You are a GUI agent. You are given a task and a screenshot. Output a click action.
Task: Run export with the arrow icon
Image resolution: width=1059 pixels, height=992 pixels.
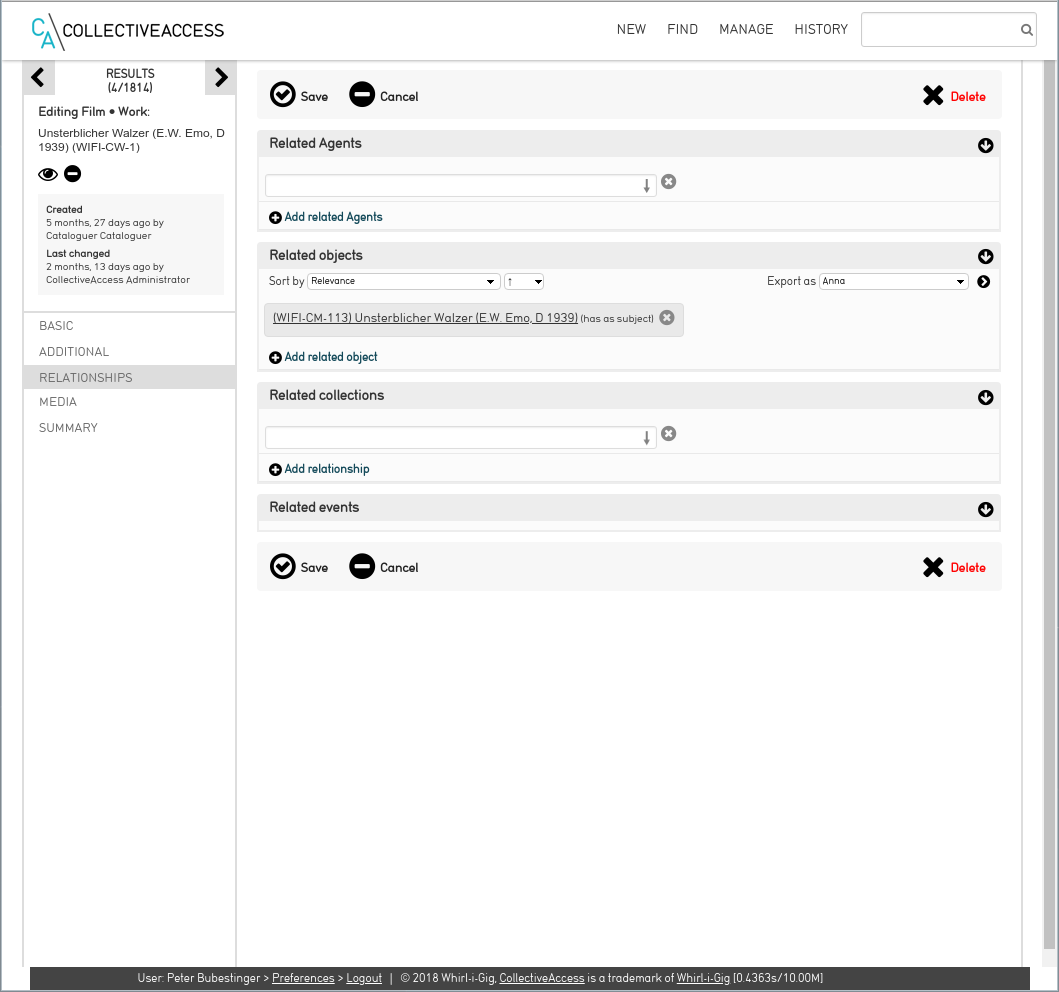984,282
